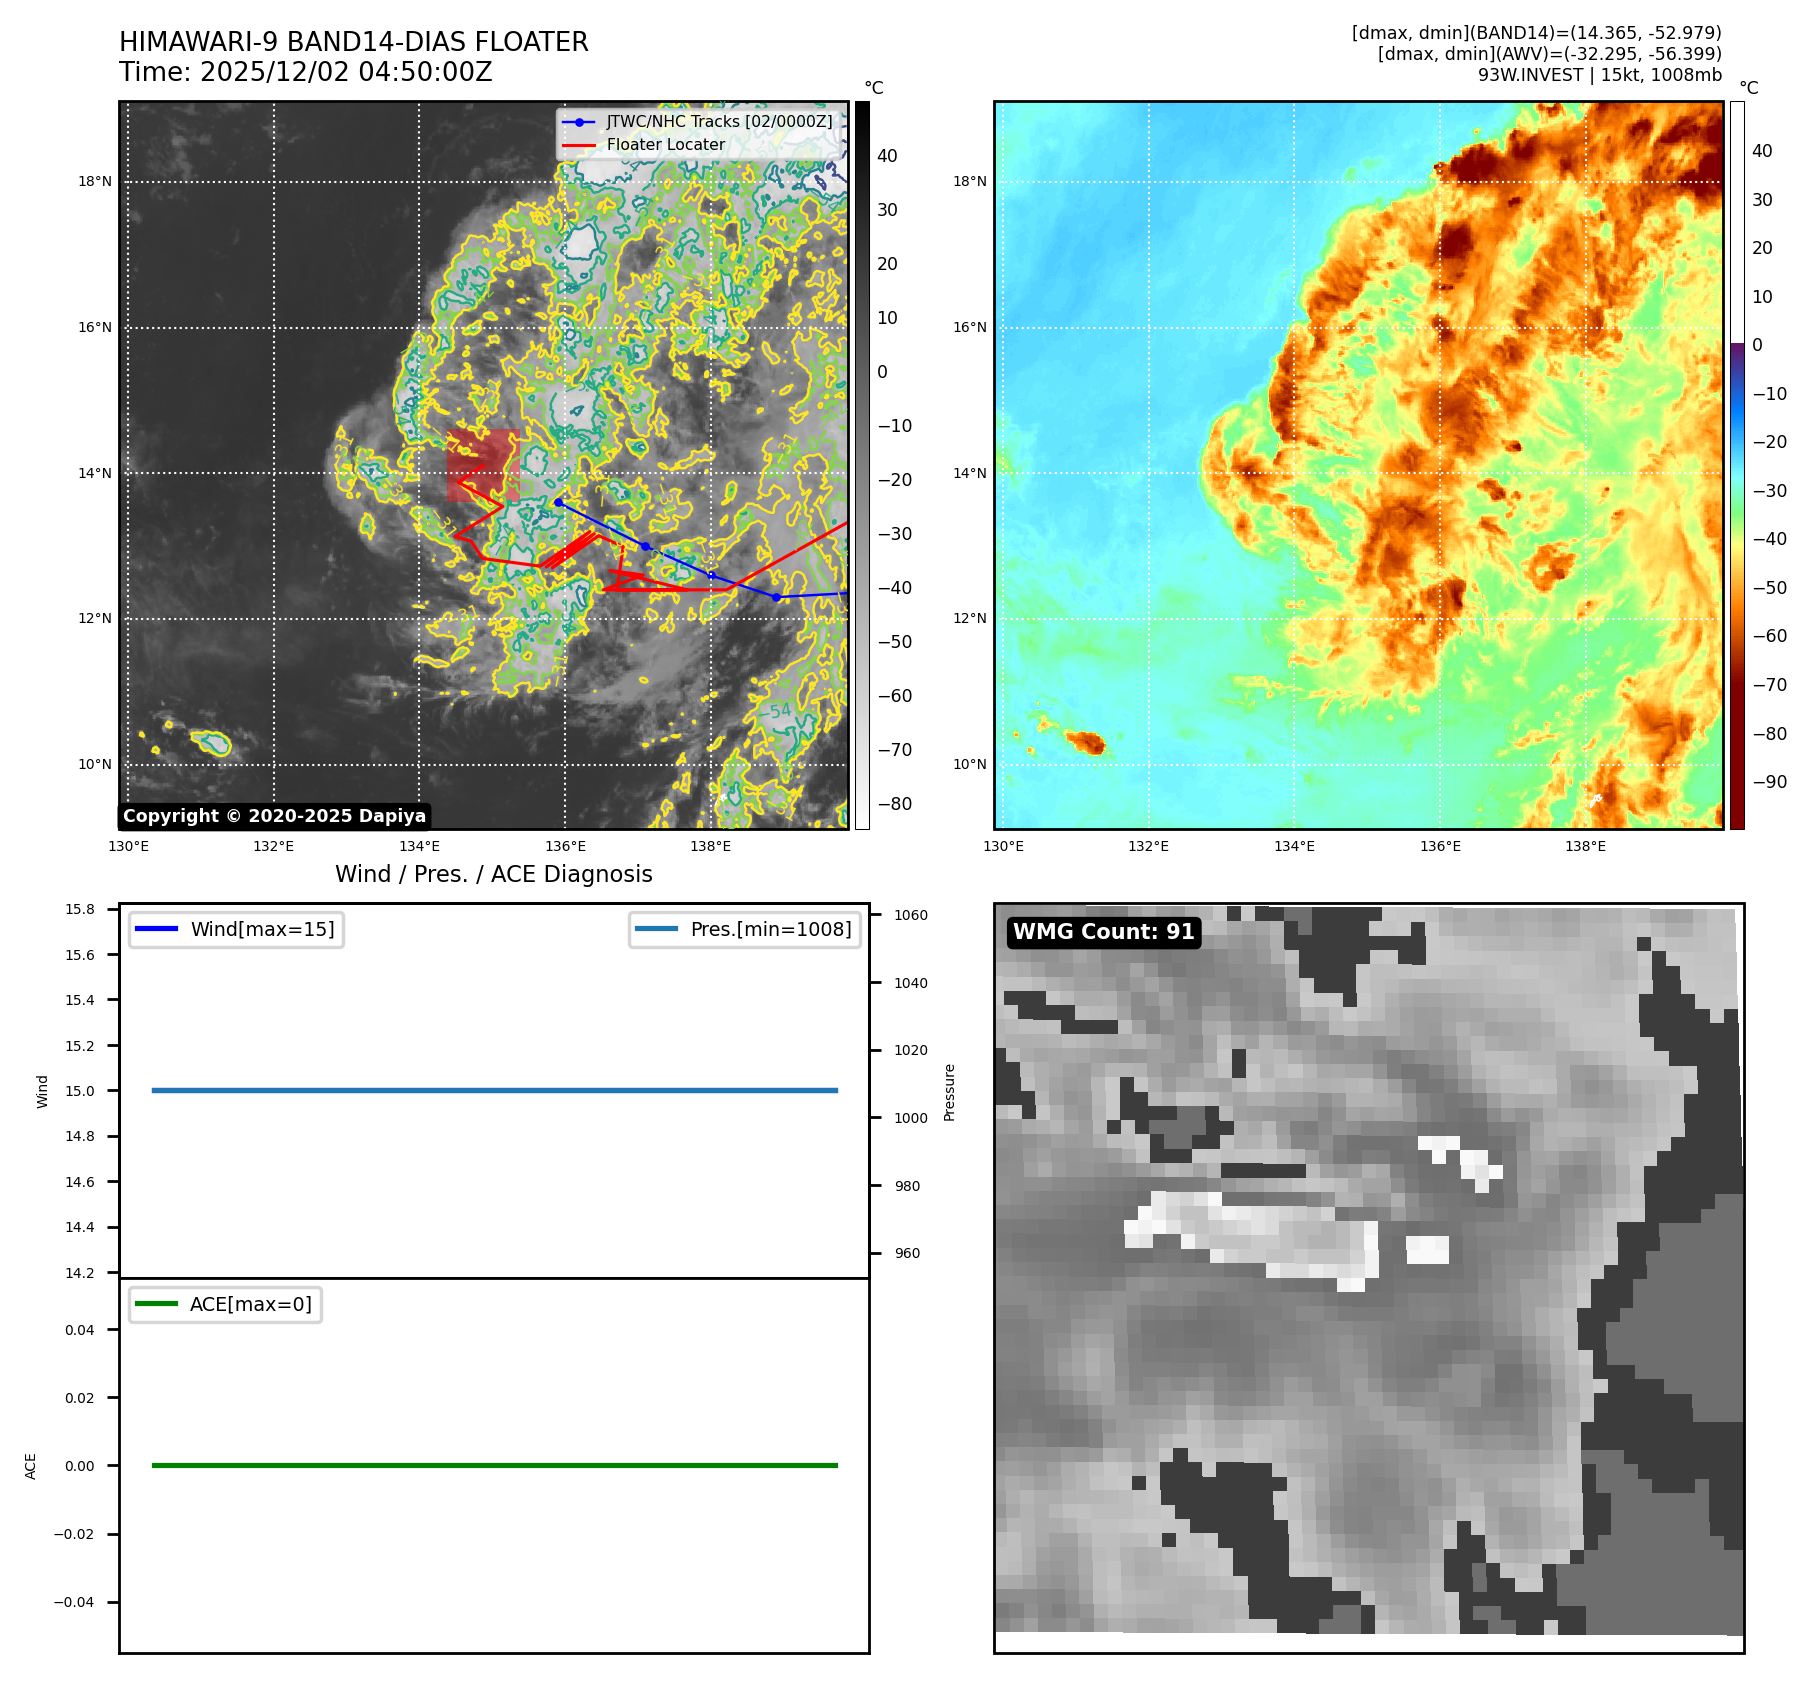The image size is (1813, 1690).
Task: Click the westernmost blue track point near 136°E
Action: (559, 502)
